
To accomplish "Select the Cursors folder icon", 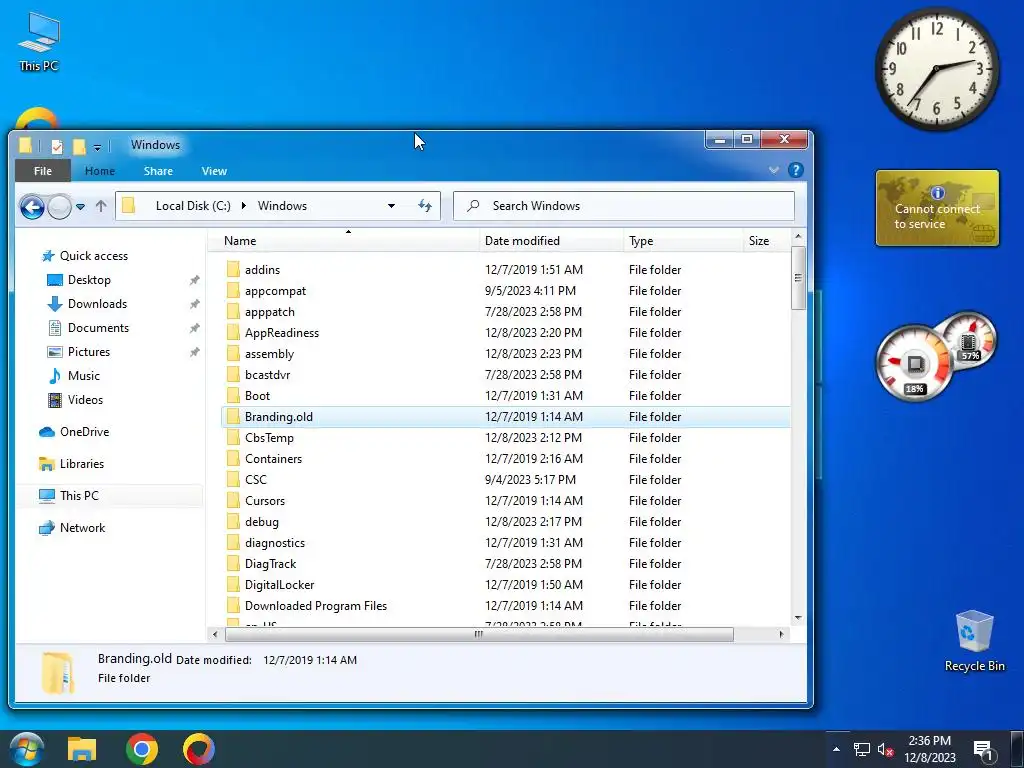I will coord(233,500).
